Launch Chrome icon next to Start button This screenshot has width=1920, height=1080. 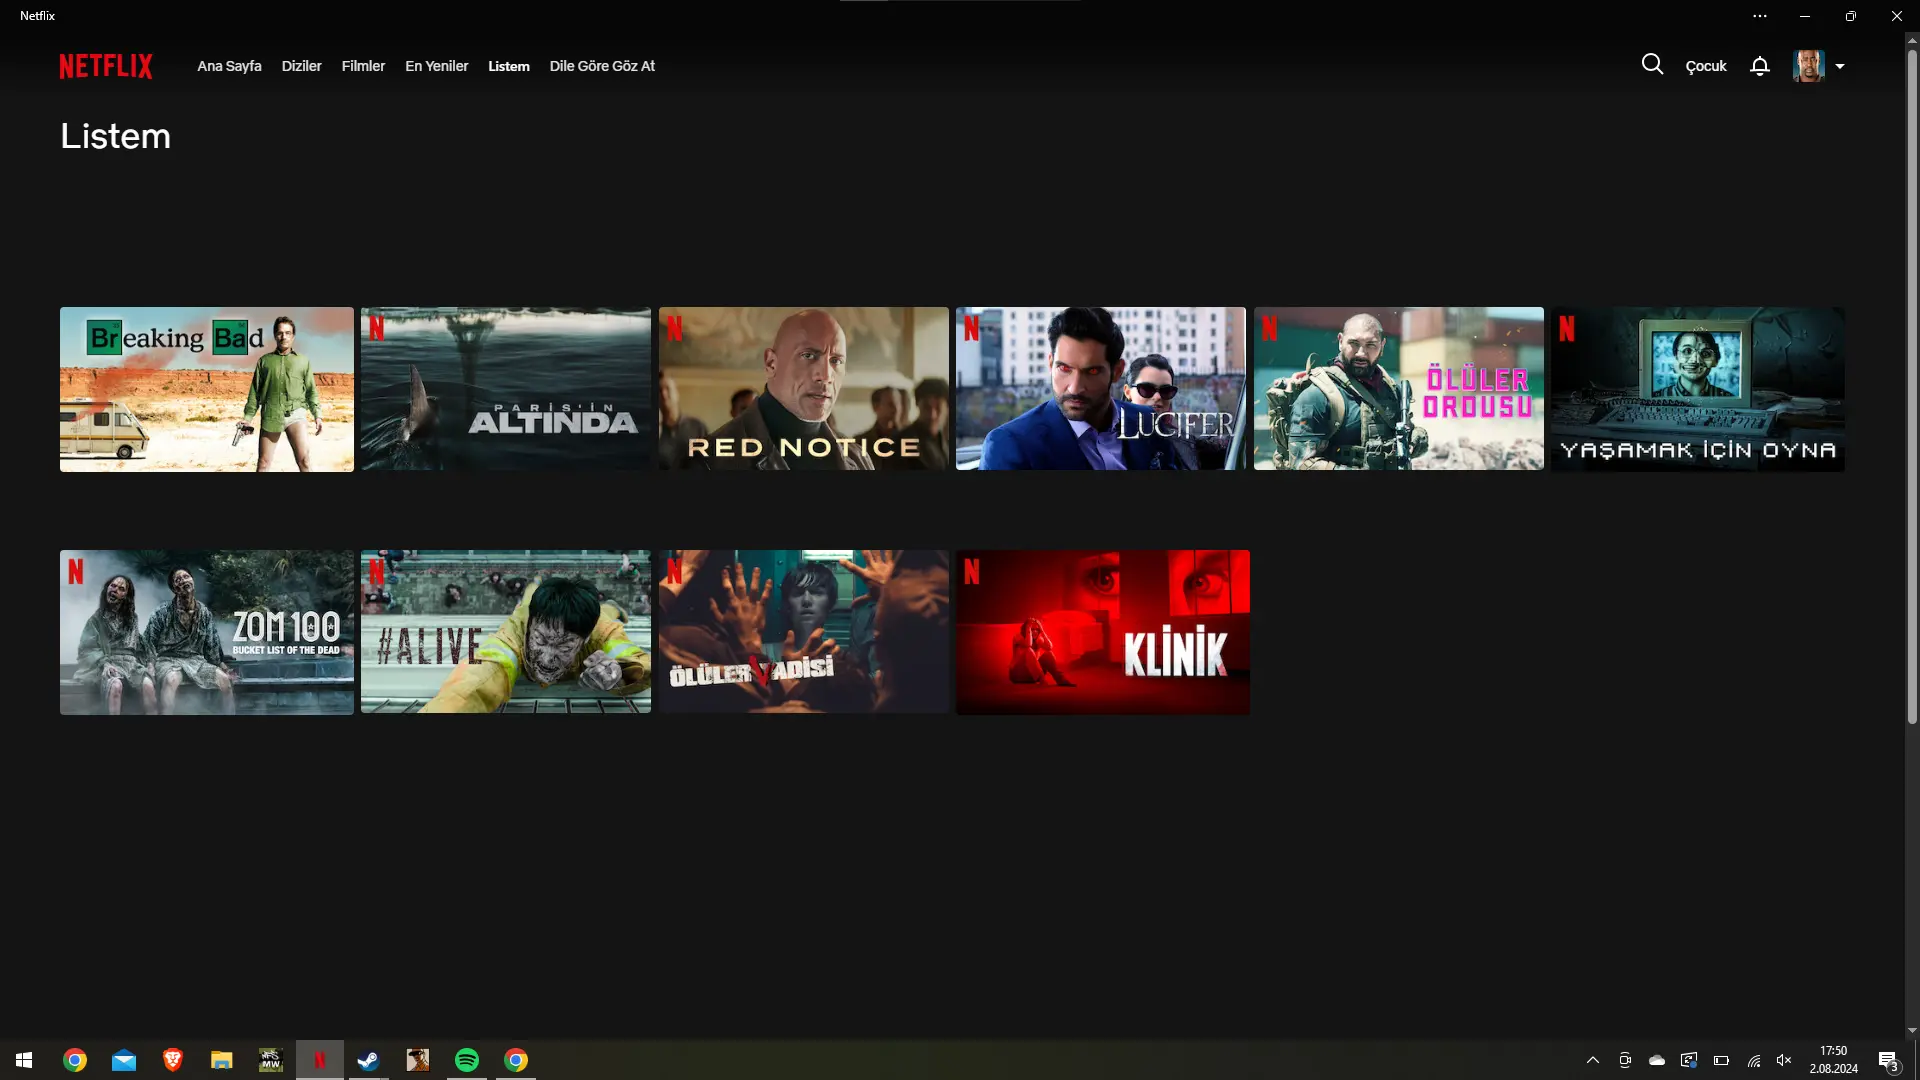pyautogui.click(x=75, y=1060)
